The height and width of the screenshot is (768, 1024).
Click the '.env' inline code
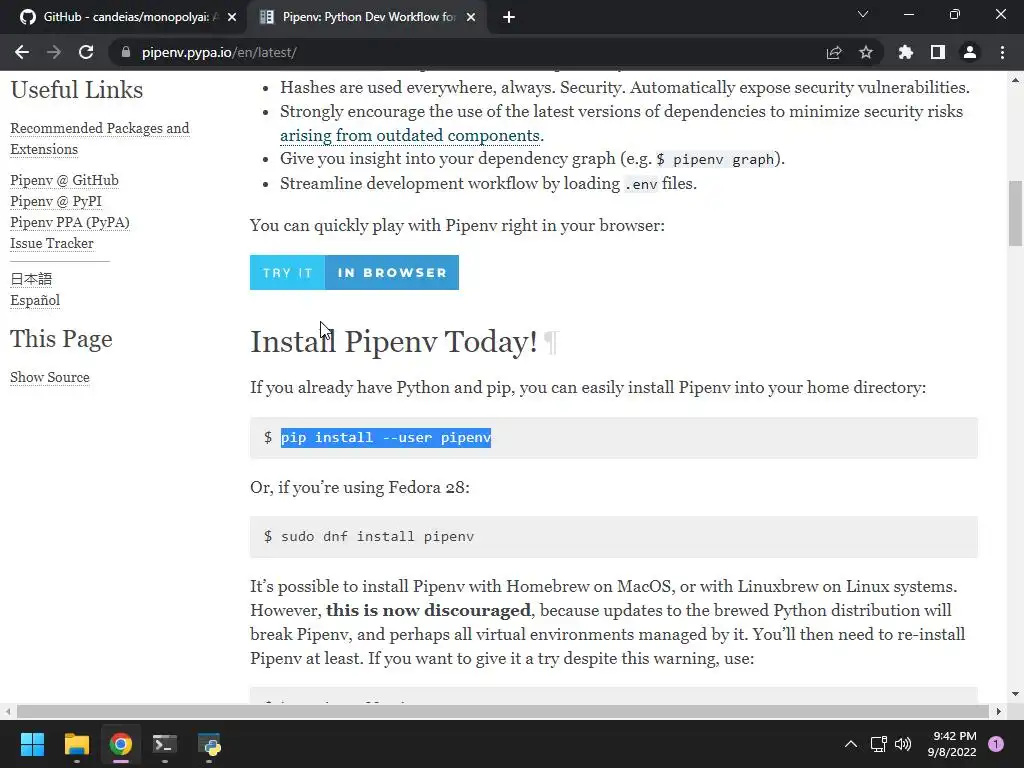[641, 184]
